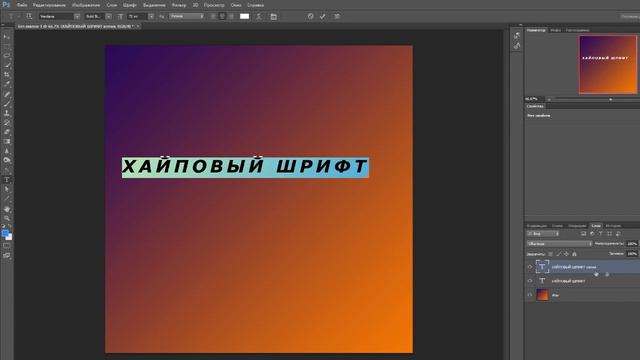Lock layer position

567,254
